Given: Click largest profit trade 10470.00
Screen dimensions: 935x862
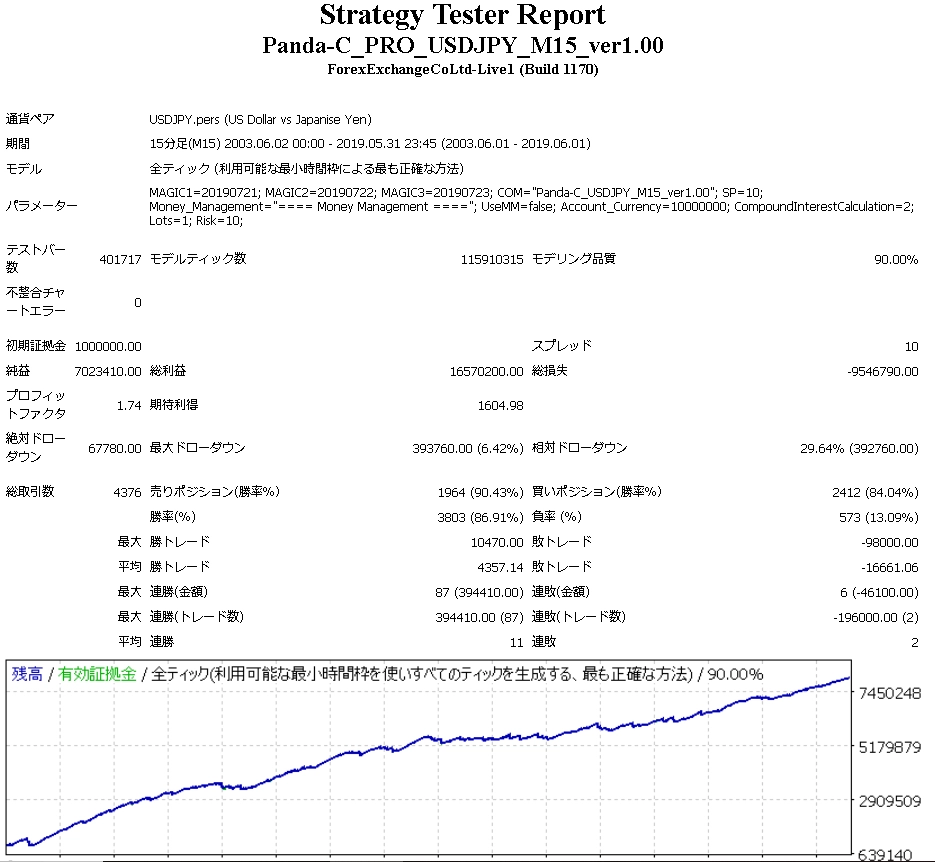Looking at the screenshot, I should (497, 542).
